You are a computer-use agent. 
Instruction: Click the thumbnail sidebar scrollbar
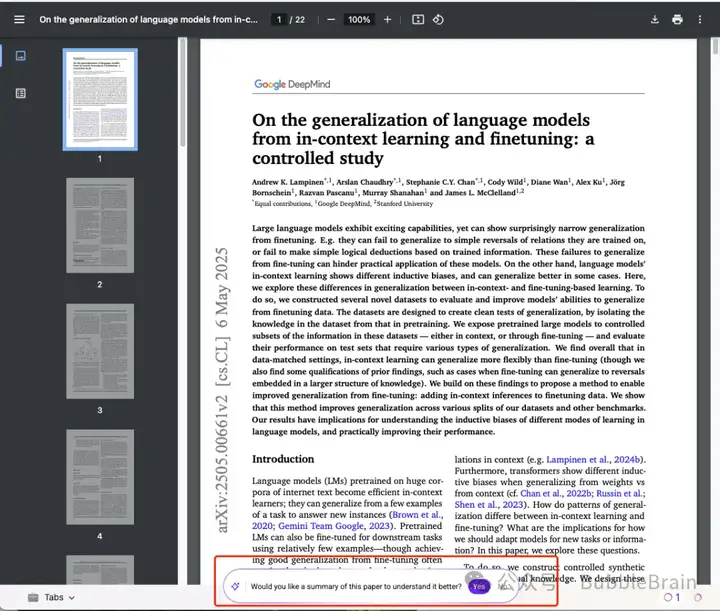pyautogui.click(x=182, y=93)
